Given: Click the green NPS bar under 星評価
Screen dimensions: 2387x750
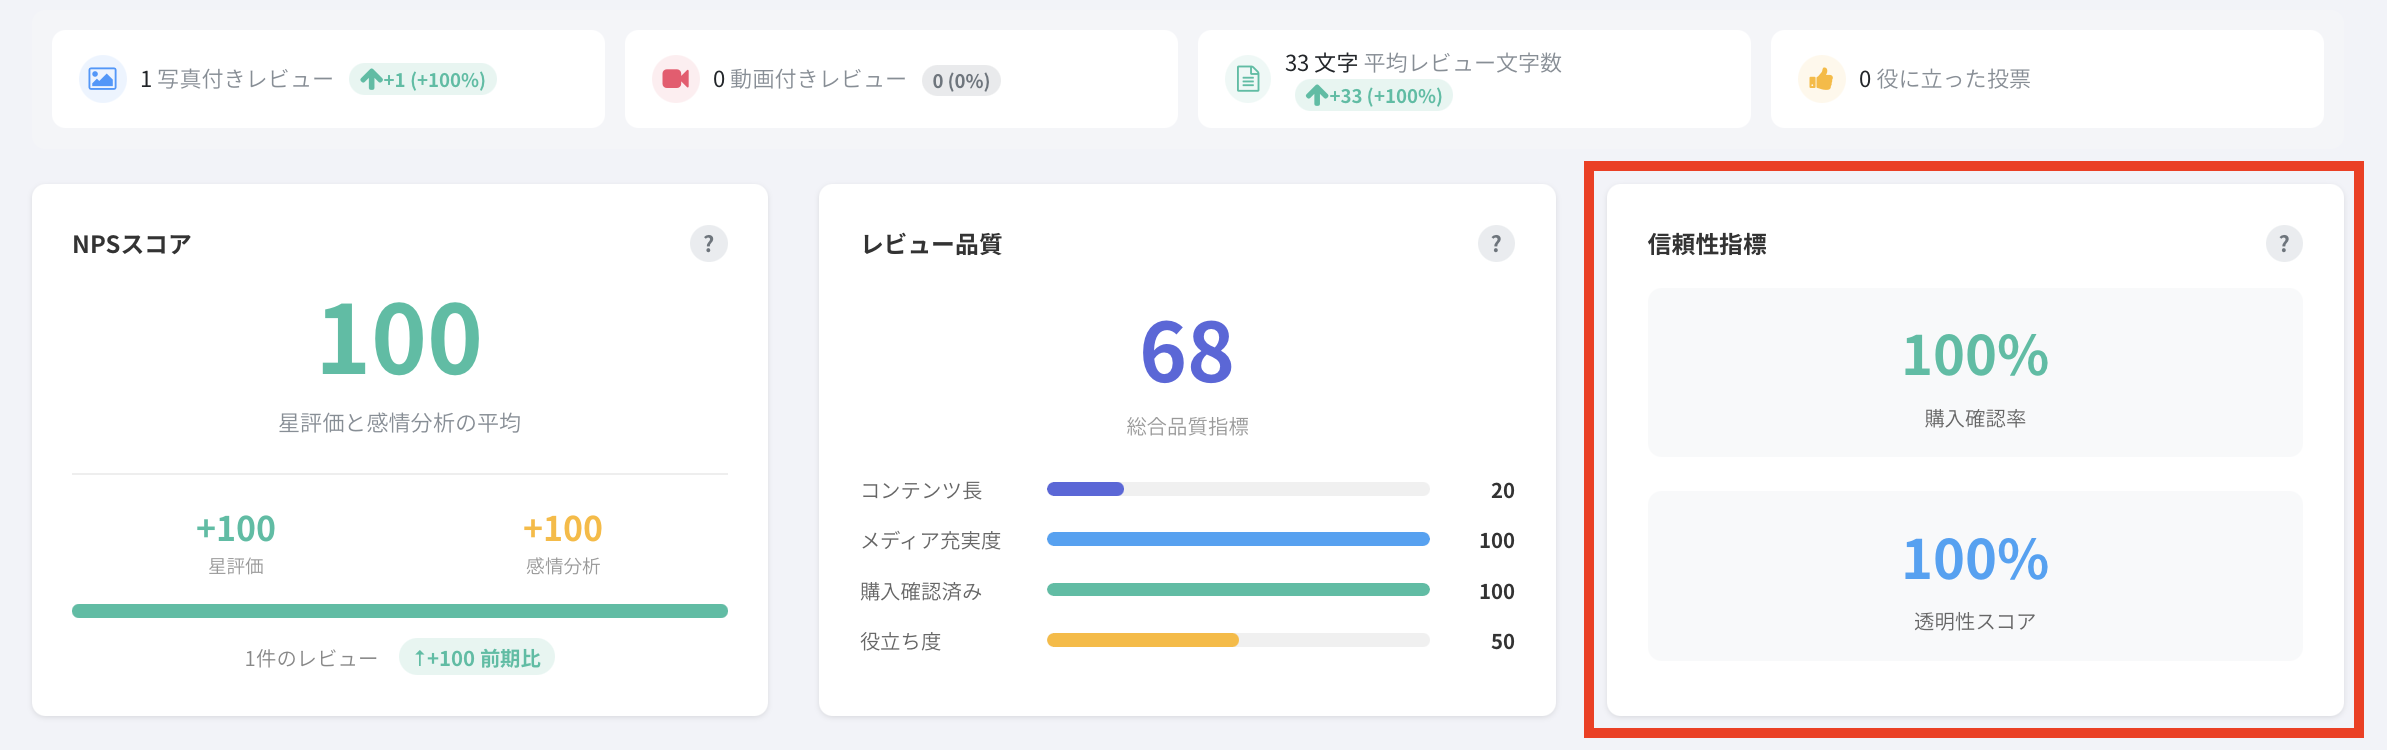Looking at the screenshot, I should pos(400,611).
